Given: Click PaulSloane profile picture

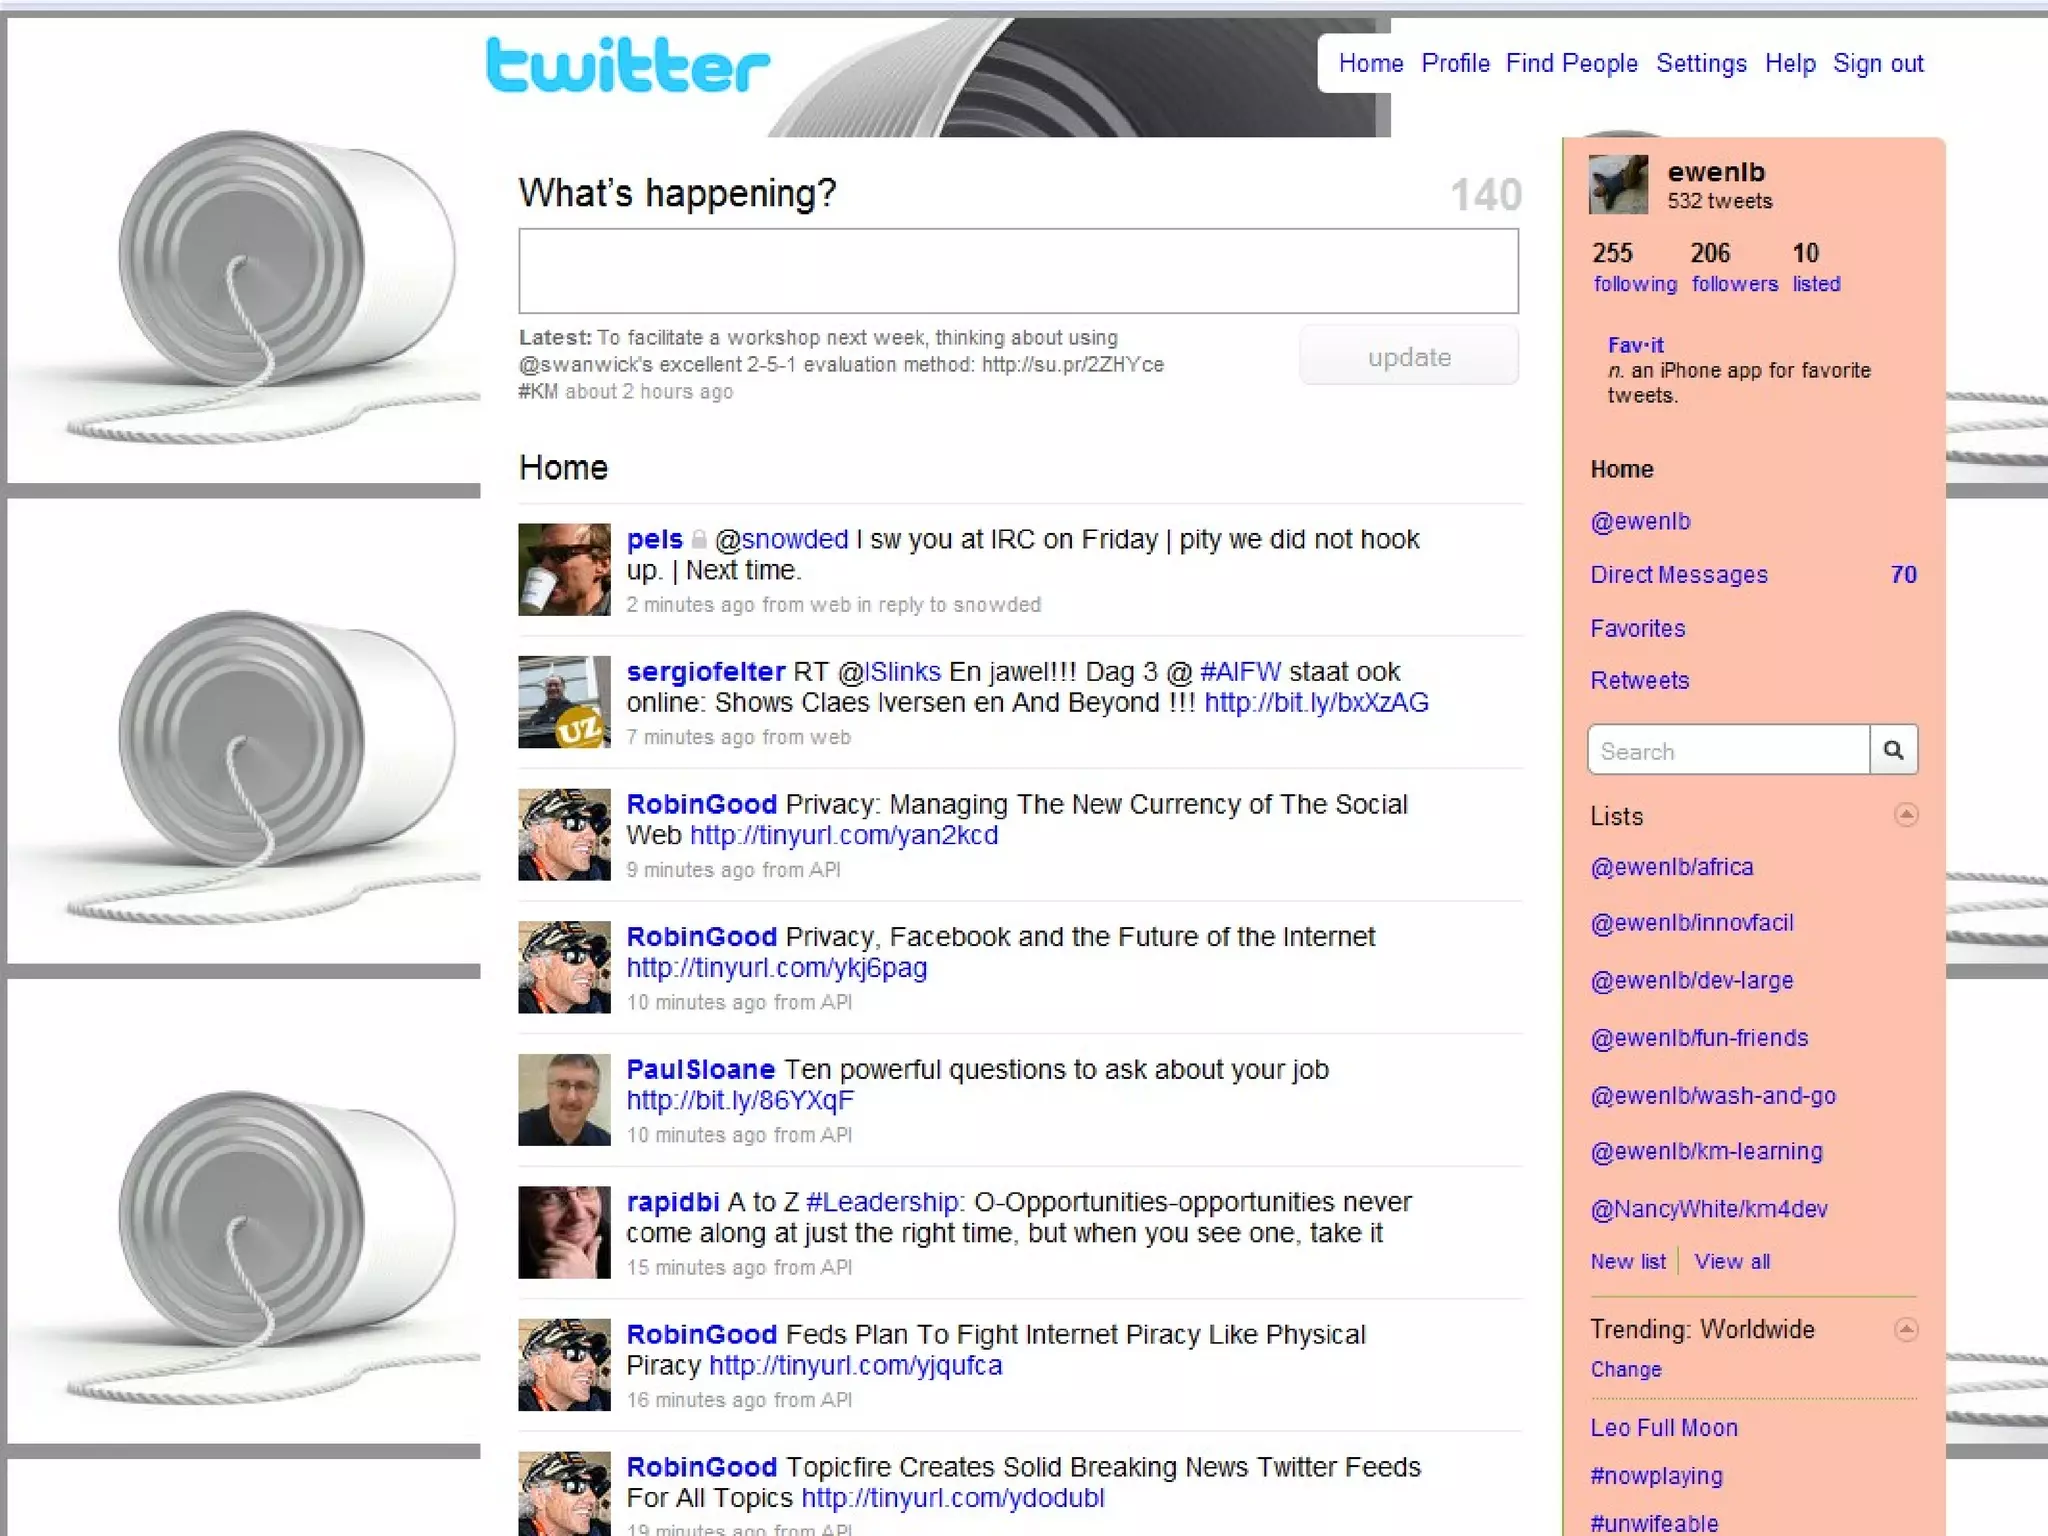Looking at the screenshot, I should click(x=564, y=1100).
